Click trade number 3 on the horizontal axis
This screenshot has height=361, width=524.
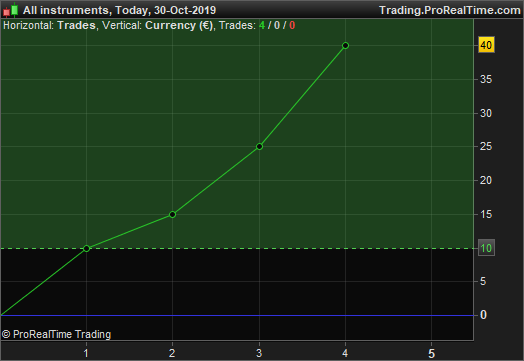259,353
